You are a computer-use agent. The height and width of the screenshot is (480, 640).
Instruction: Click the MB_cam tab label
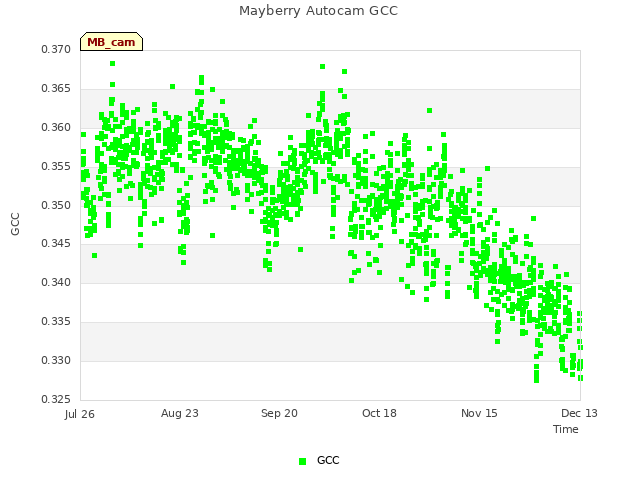(111, 42)
